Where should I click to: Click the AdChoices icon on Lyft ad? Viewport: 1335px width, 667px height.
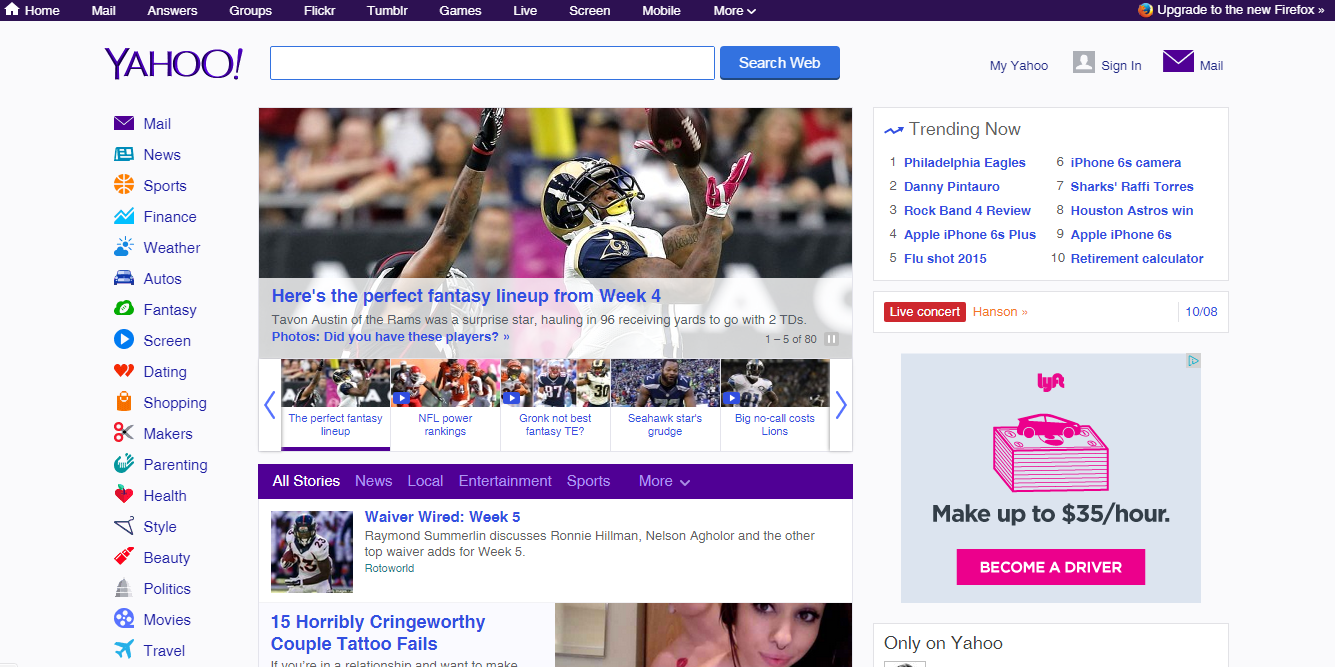pos(1194,361)
